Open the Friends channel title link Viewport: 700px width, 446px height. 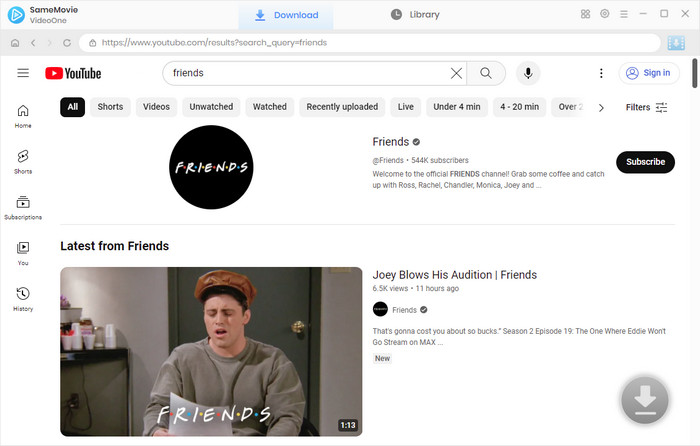pyautogui.click(x=391, y=142)
